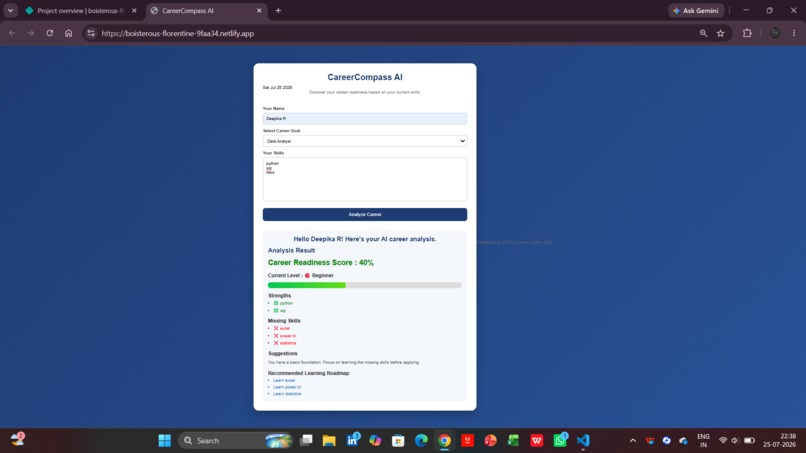The width and height of the screenshot is (806, 453).
Task: Click the battery tray icon
Action: 749,440
